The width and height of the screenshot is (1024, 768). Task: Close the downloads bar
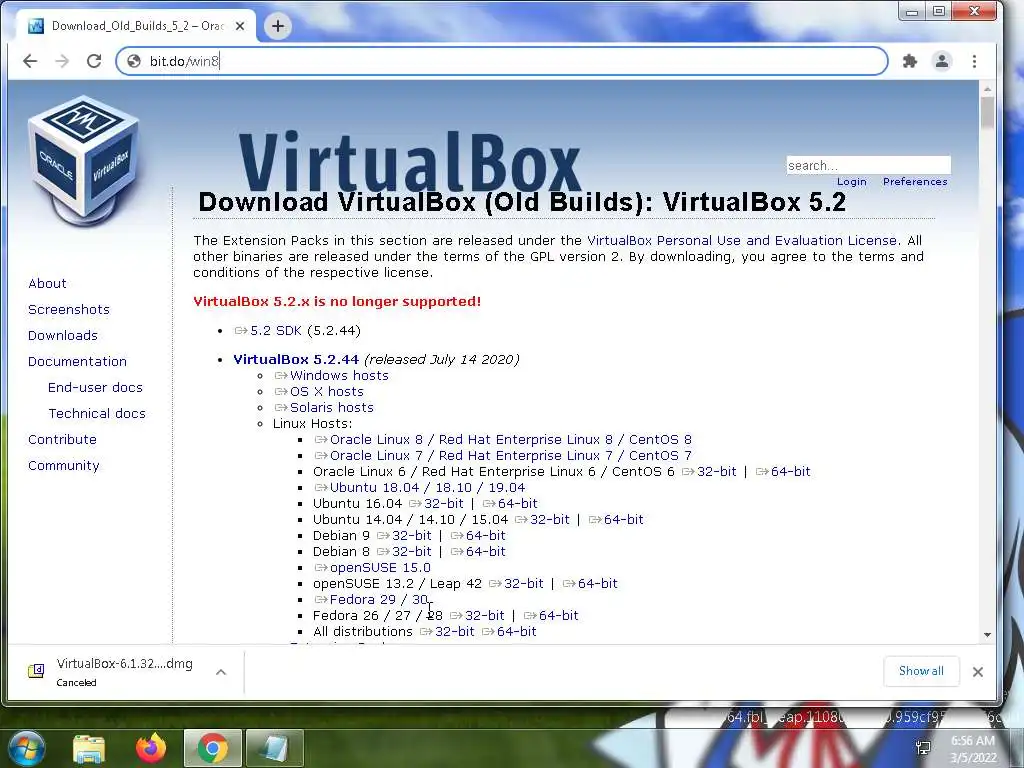978,672
